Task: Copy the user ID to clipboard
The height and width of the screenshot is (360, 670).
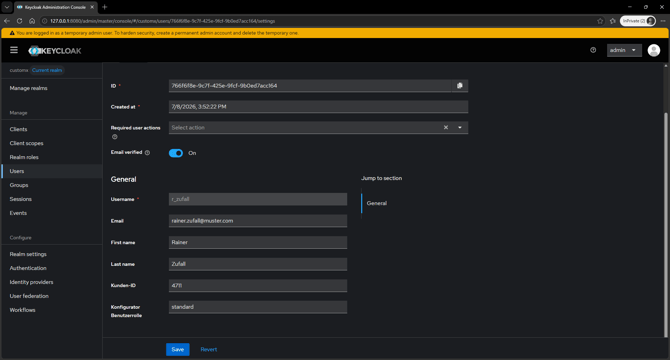Action: 460,86
